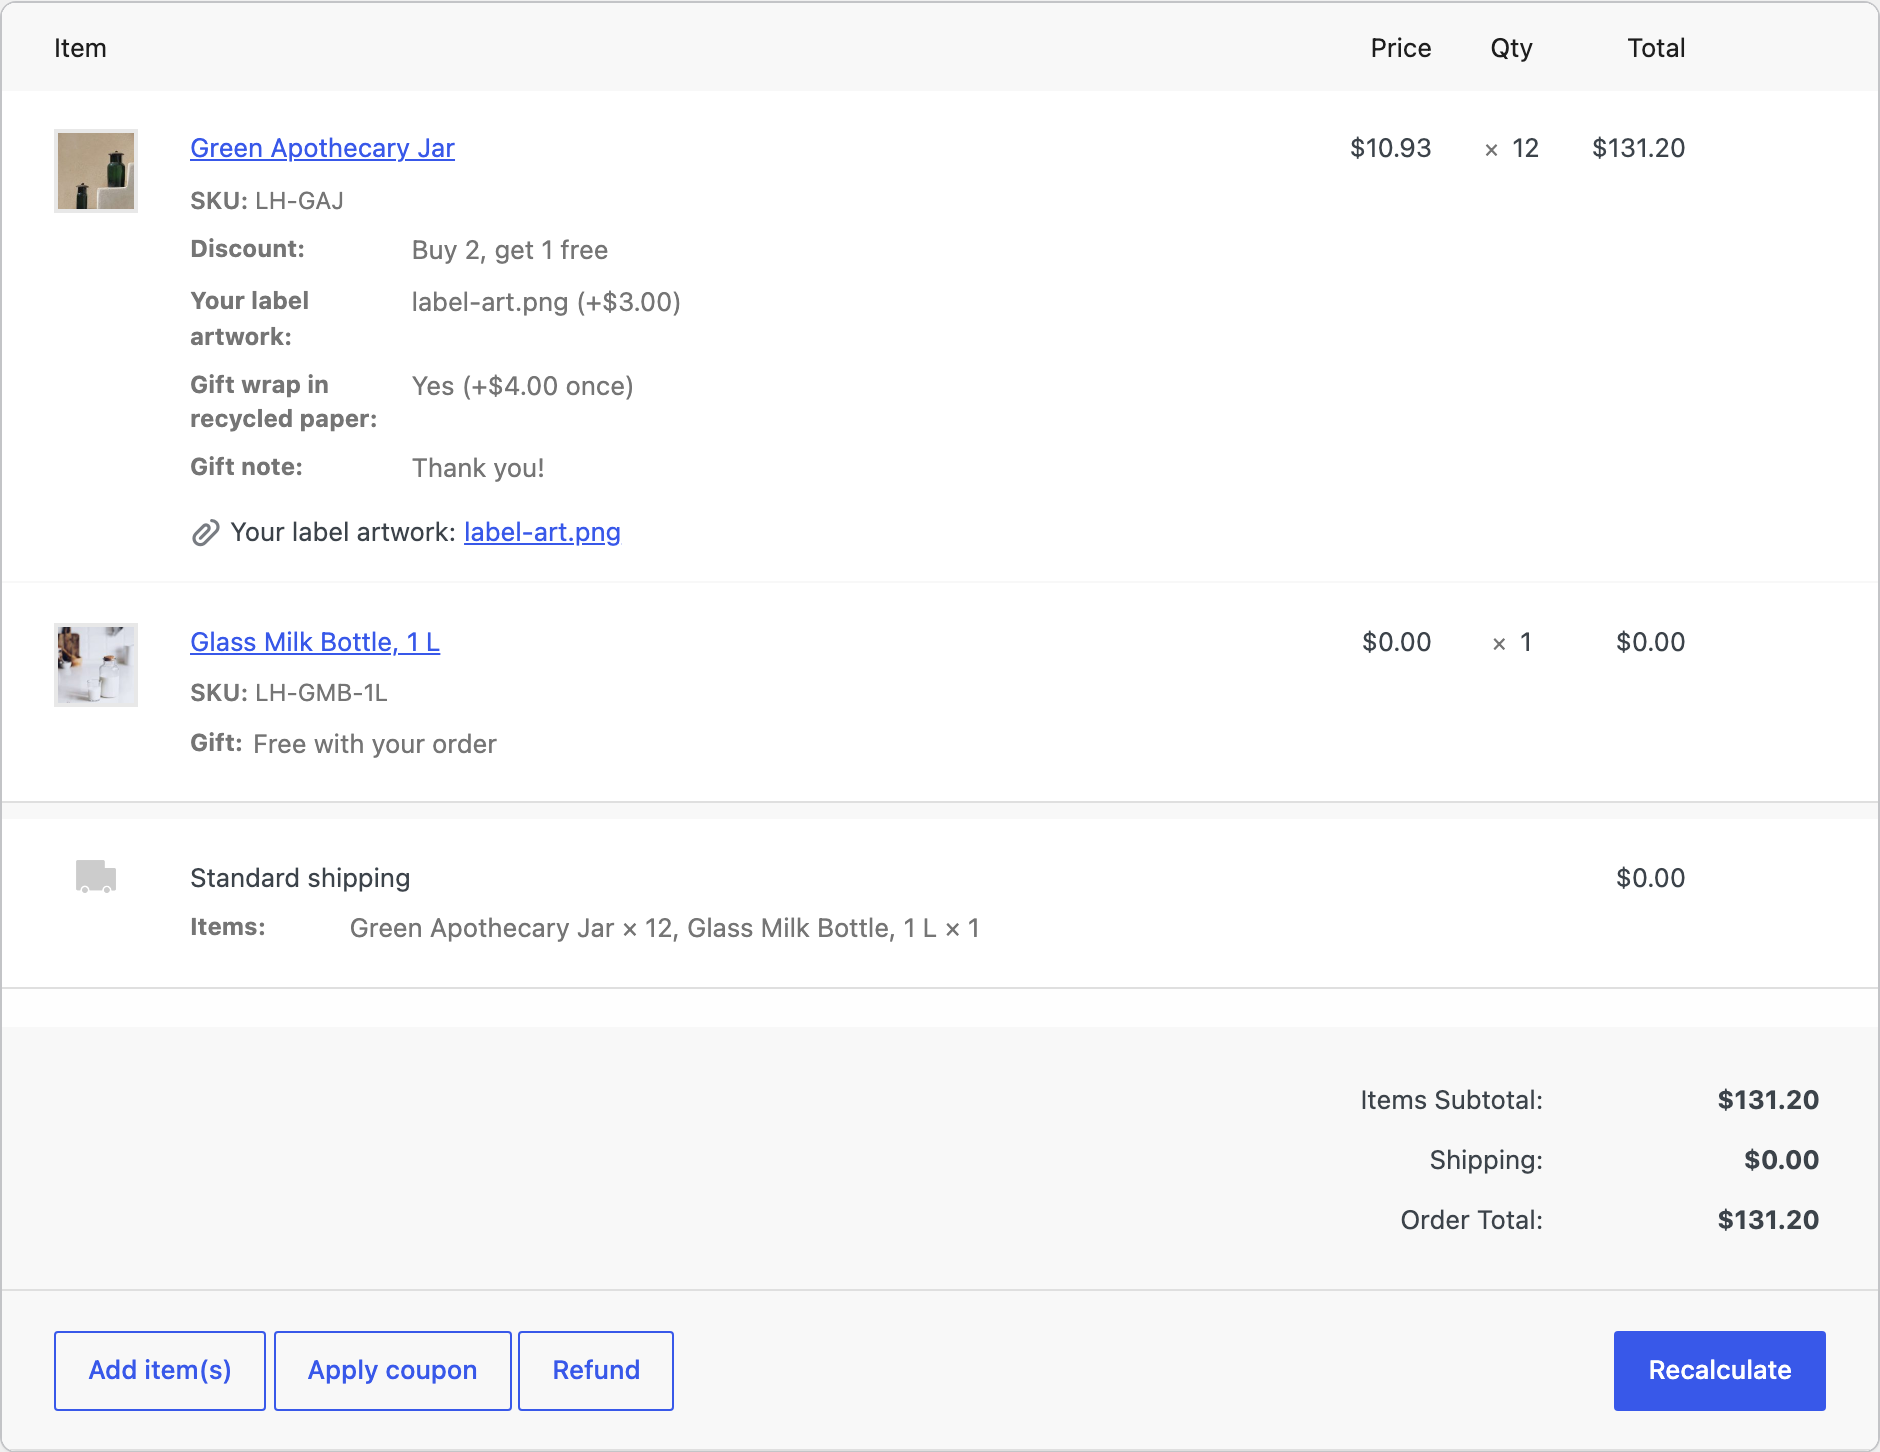Select the Milk Bottle $0.00 price
Image resolution: width=1880 pixels, height=1452 pixels.
(x=1397, y=642)
